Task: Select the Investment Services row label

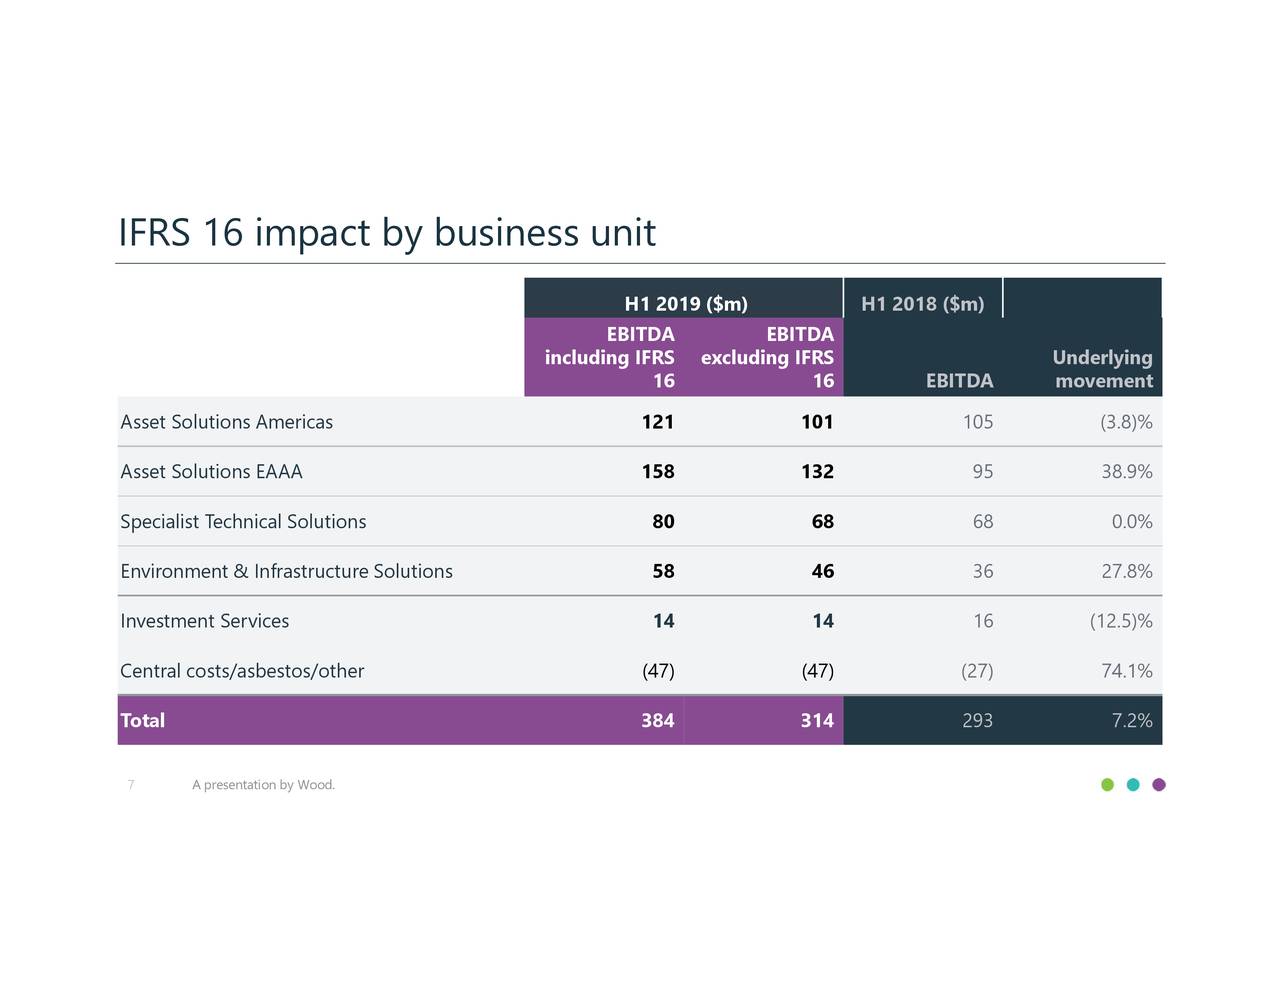Action: click(204, 620)
